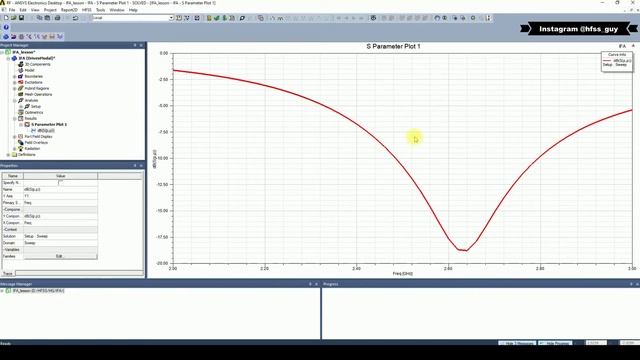
Task: Pin the Project Manager panel
Action: tap(135, 45)
